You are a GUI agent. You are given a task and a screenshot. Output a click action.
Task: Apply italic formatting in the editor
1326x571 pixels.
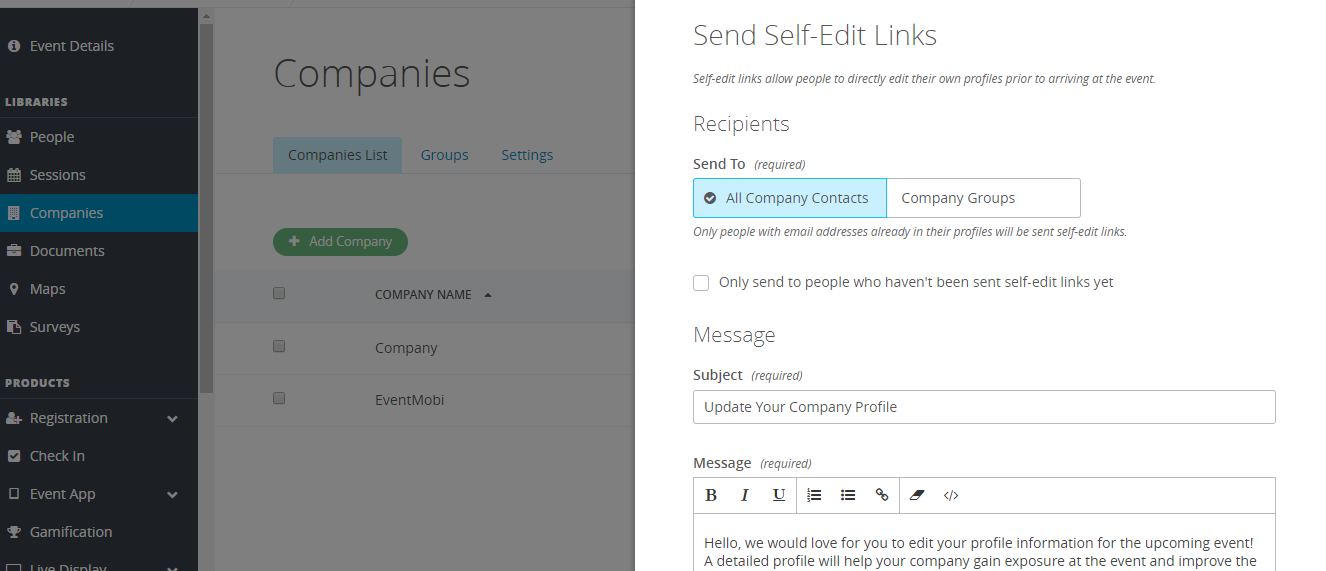(x=745, y=495)
